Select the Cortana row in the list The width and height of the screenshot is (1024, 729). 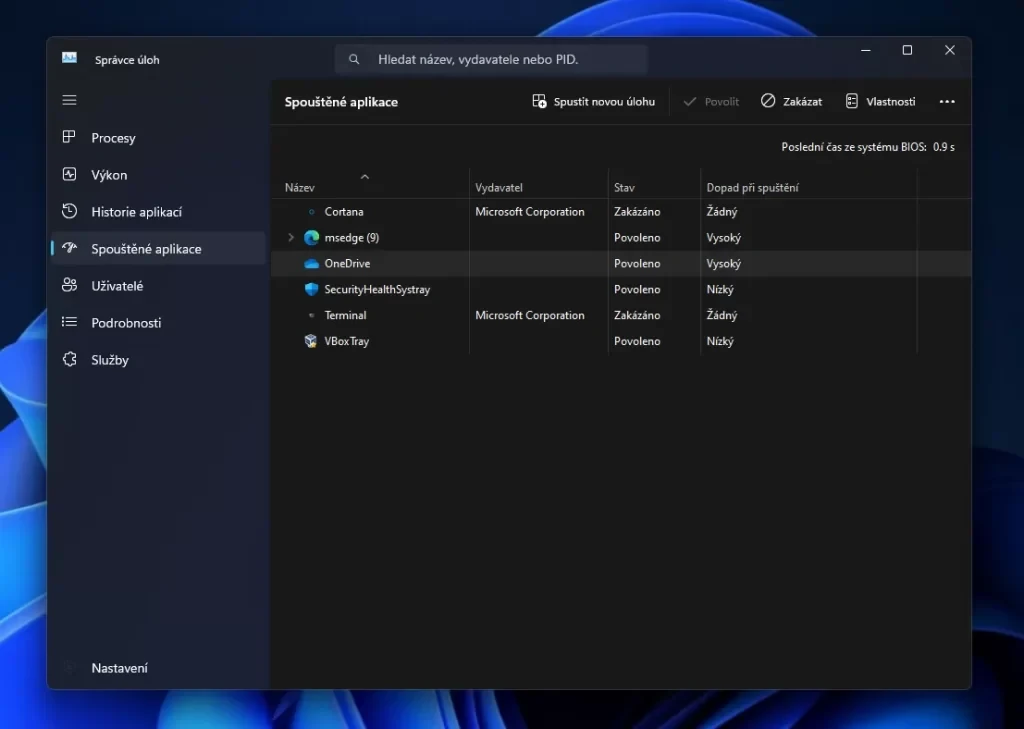coord(345,212)
